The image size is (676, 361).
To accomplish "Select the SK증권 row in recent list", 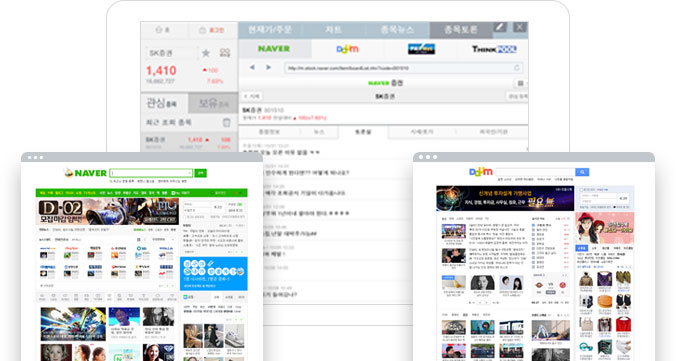I will [189, 143].
